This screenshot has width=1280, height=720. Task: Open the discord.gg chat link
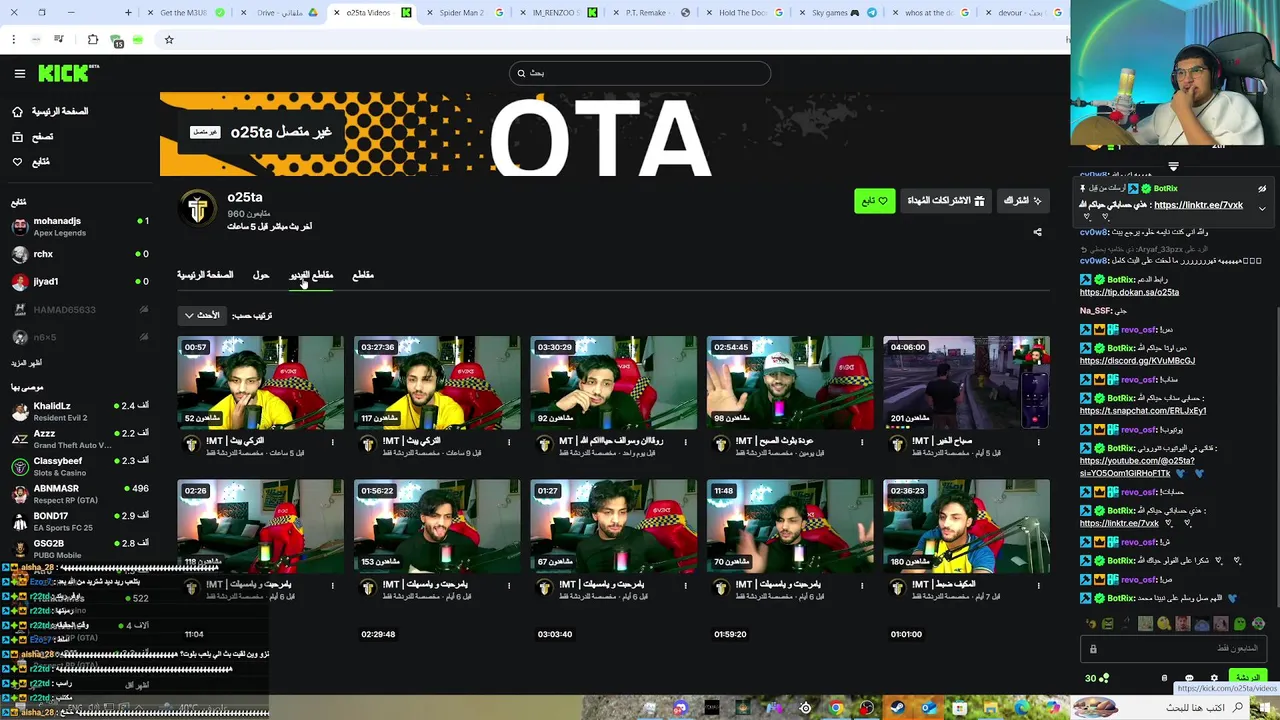click(1137, 360)
